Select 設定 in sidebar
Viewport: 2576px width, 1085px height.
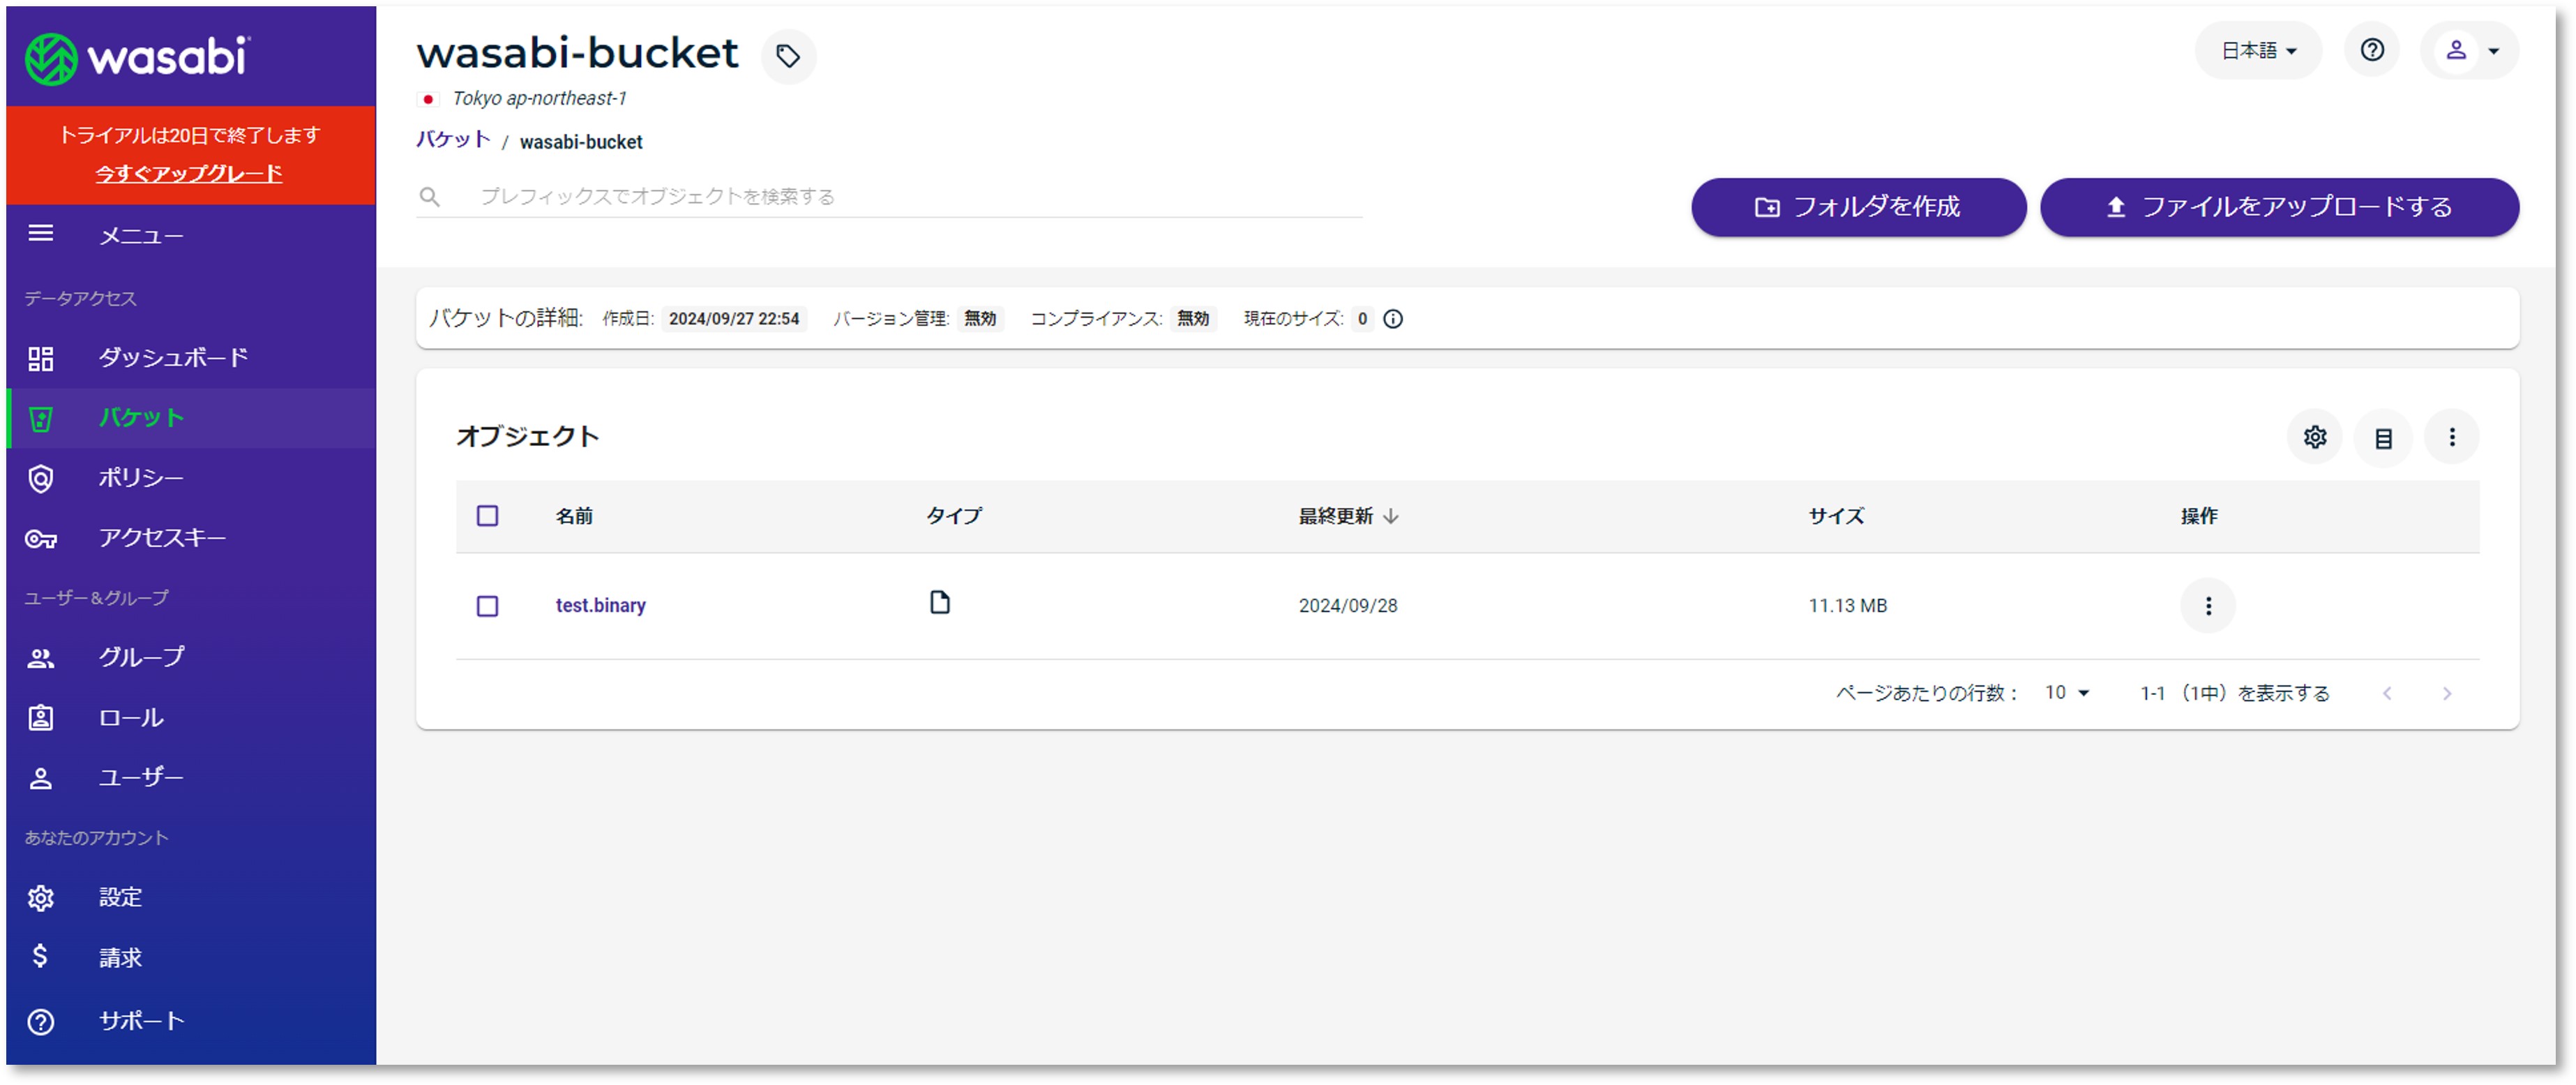[120, 898]
